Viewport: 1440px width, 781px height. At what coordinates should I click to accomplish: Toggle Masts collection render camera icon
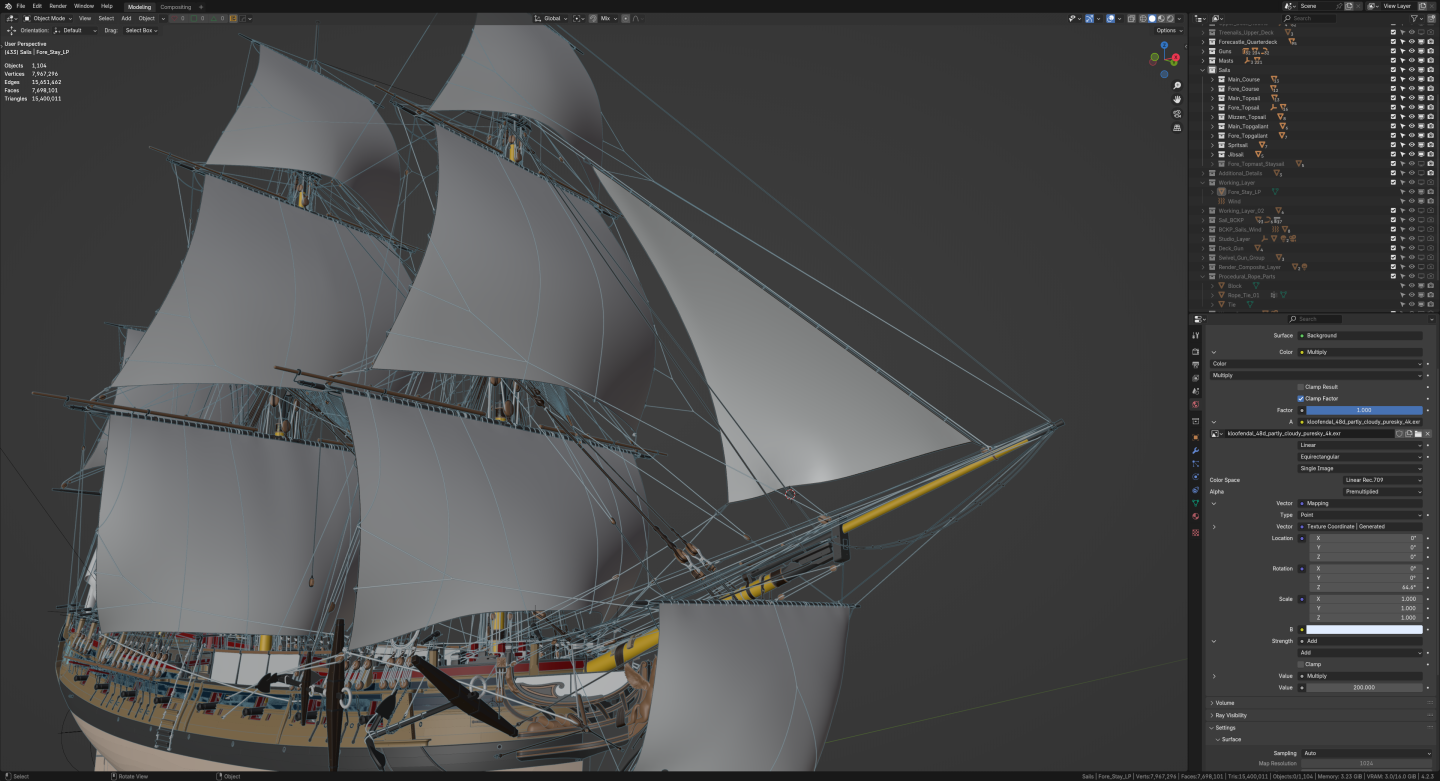coord(1431,60)
